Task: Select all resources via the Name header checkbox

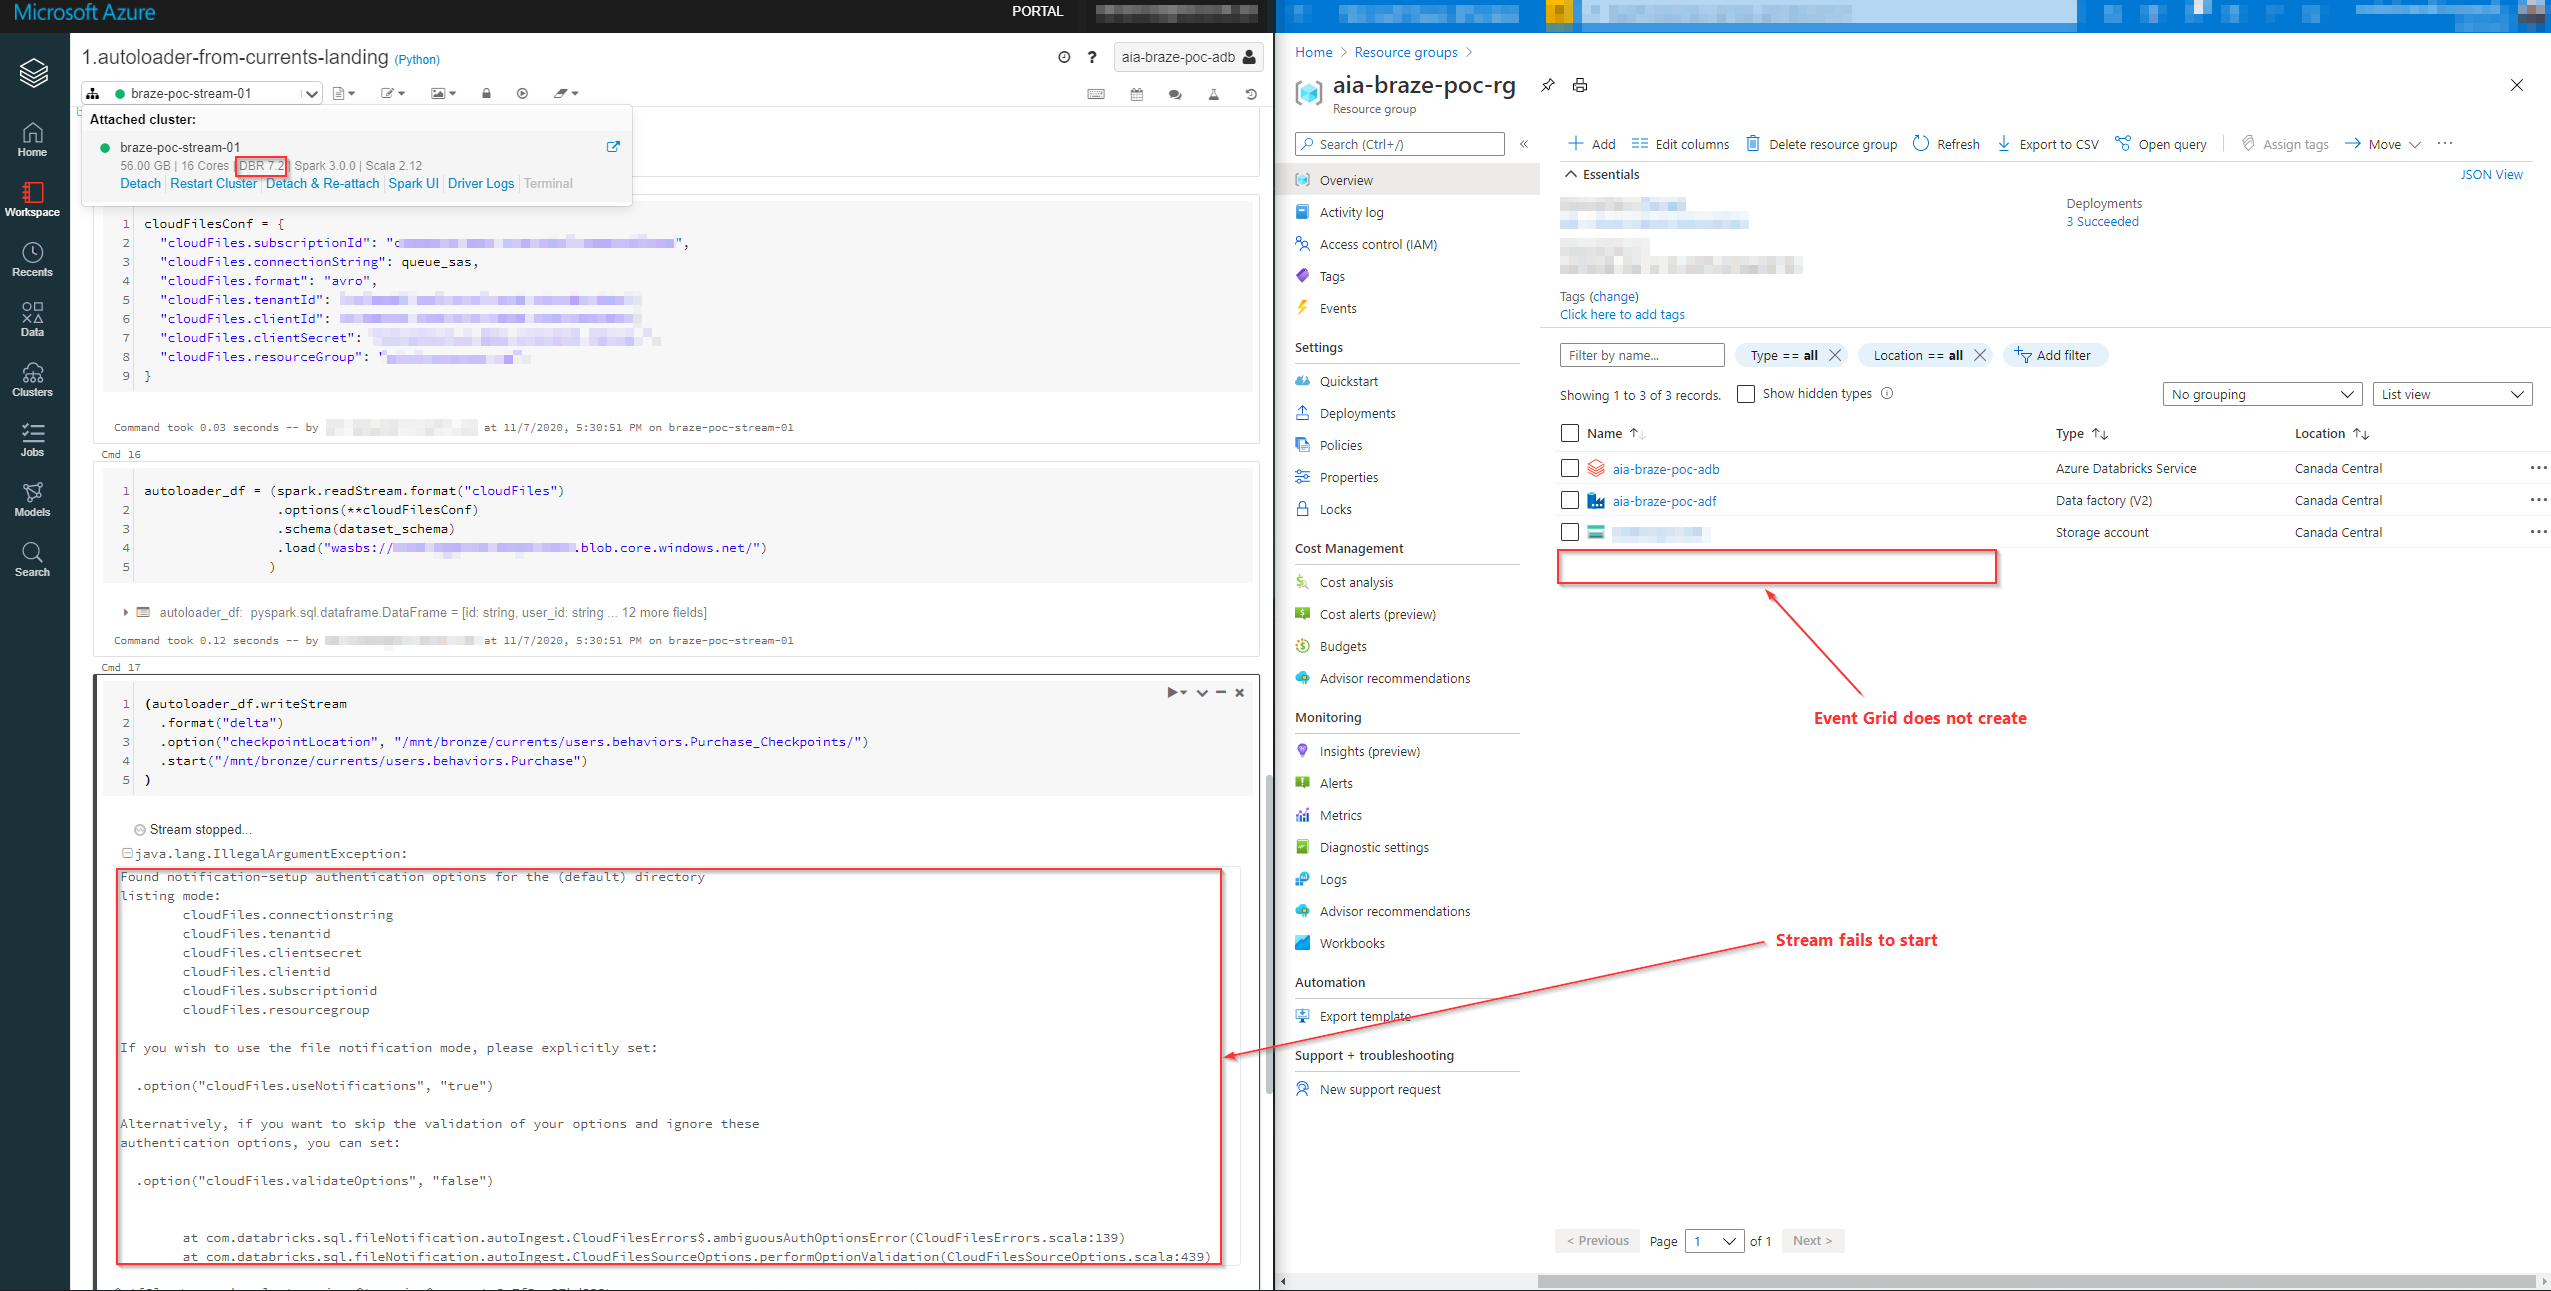Action: click(x=1568, y=433)
